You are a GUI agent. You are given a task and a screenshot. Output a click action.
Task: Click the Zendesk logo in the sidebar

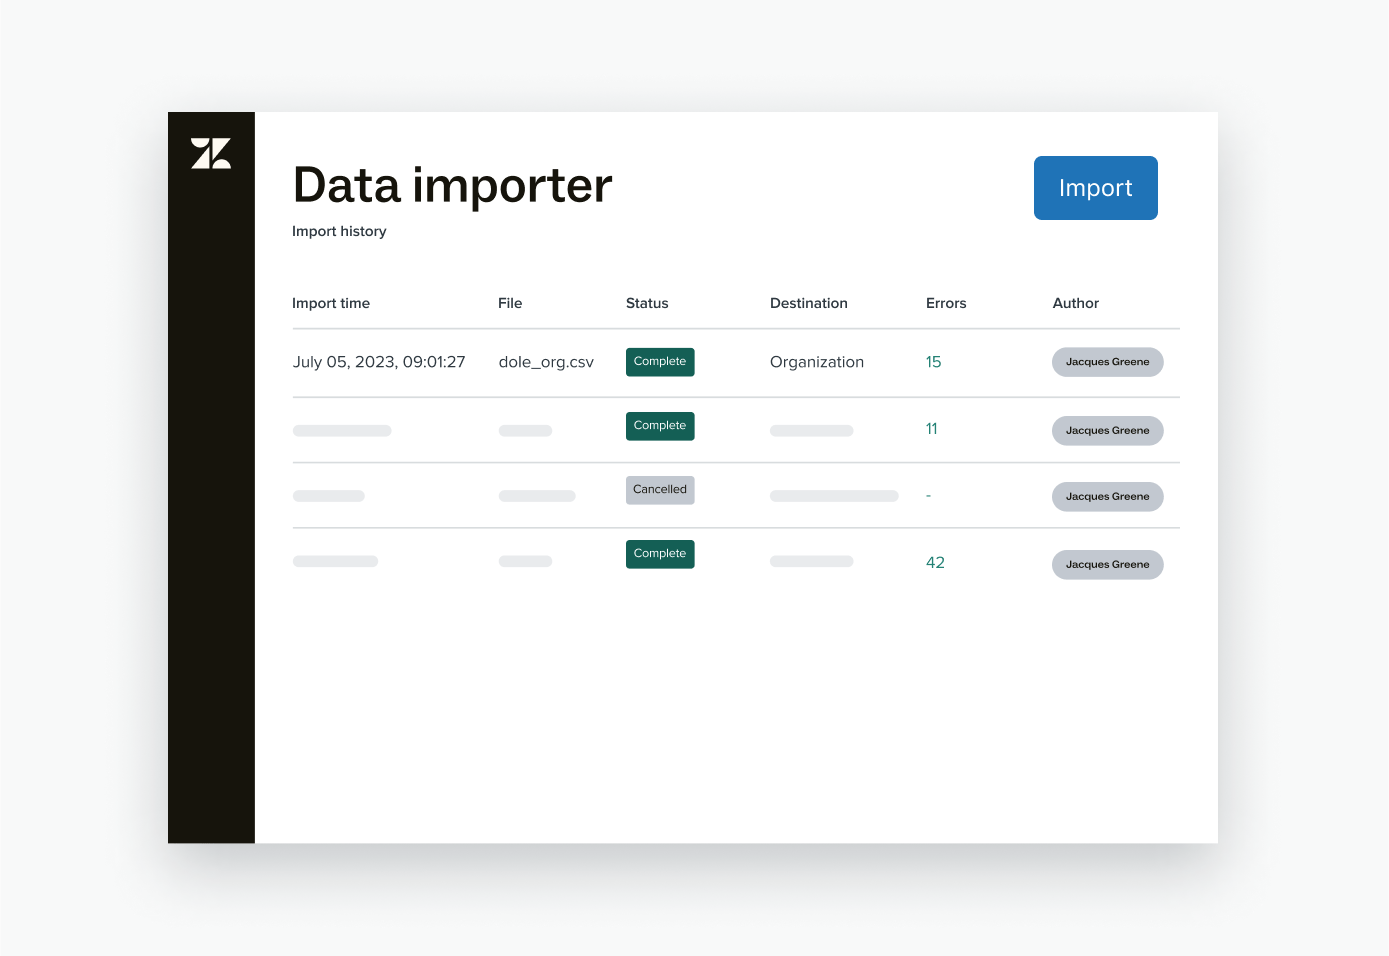(x=211, y=154)
